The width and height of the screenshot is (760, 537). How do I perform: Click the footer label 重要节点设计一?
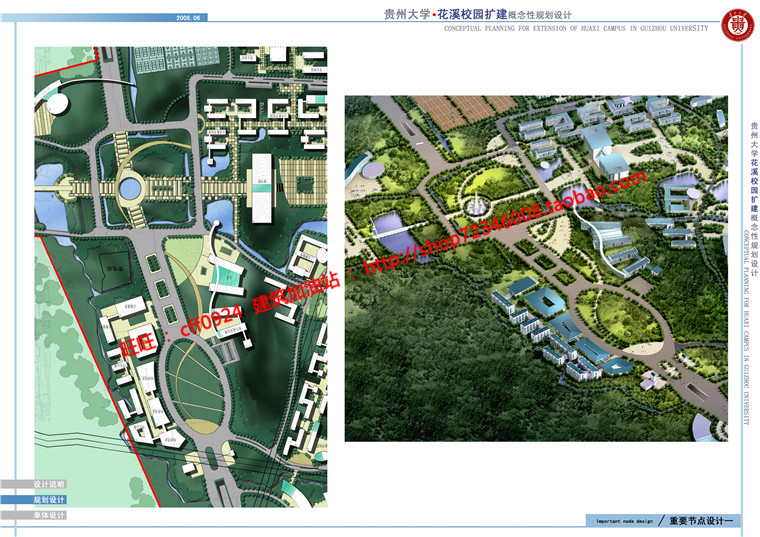(x=701, y=521)
